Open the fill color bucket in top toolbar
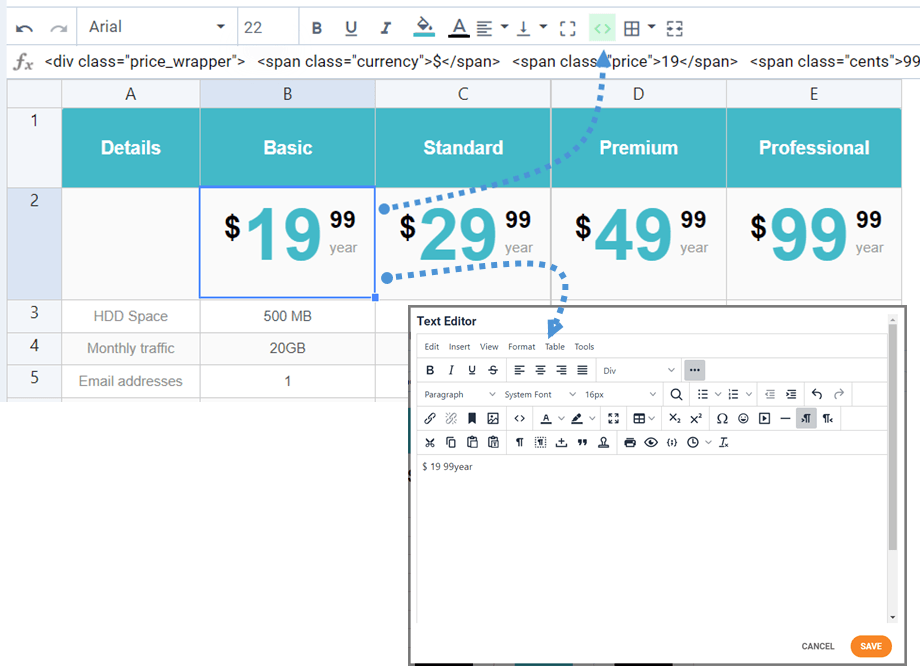The width and height of the screenshot is (920, 666). [424, 28]
